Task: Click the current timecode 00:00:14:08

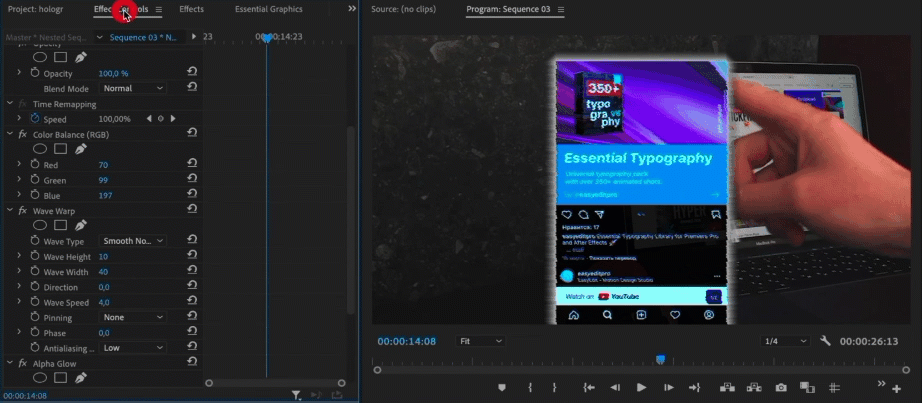Action: pyautogui.click(x=407, y=341)
